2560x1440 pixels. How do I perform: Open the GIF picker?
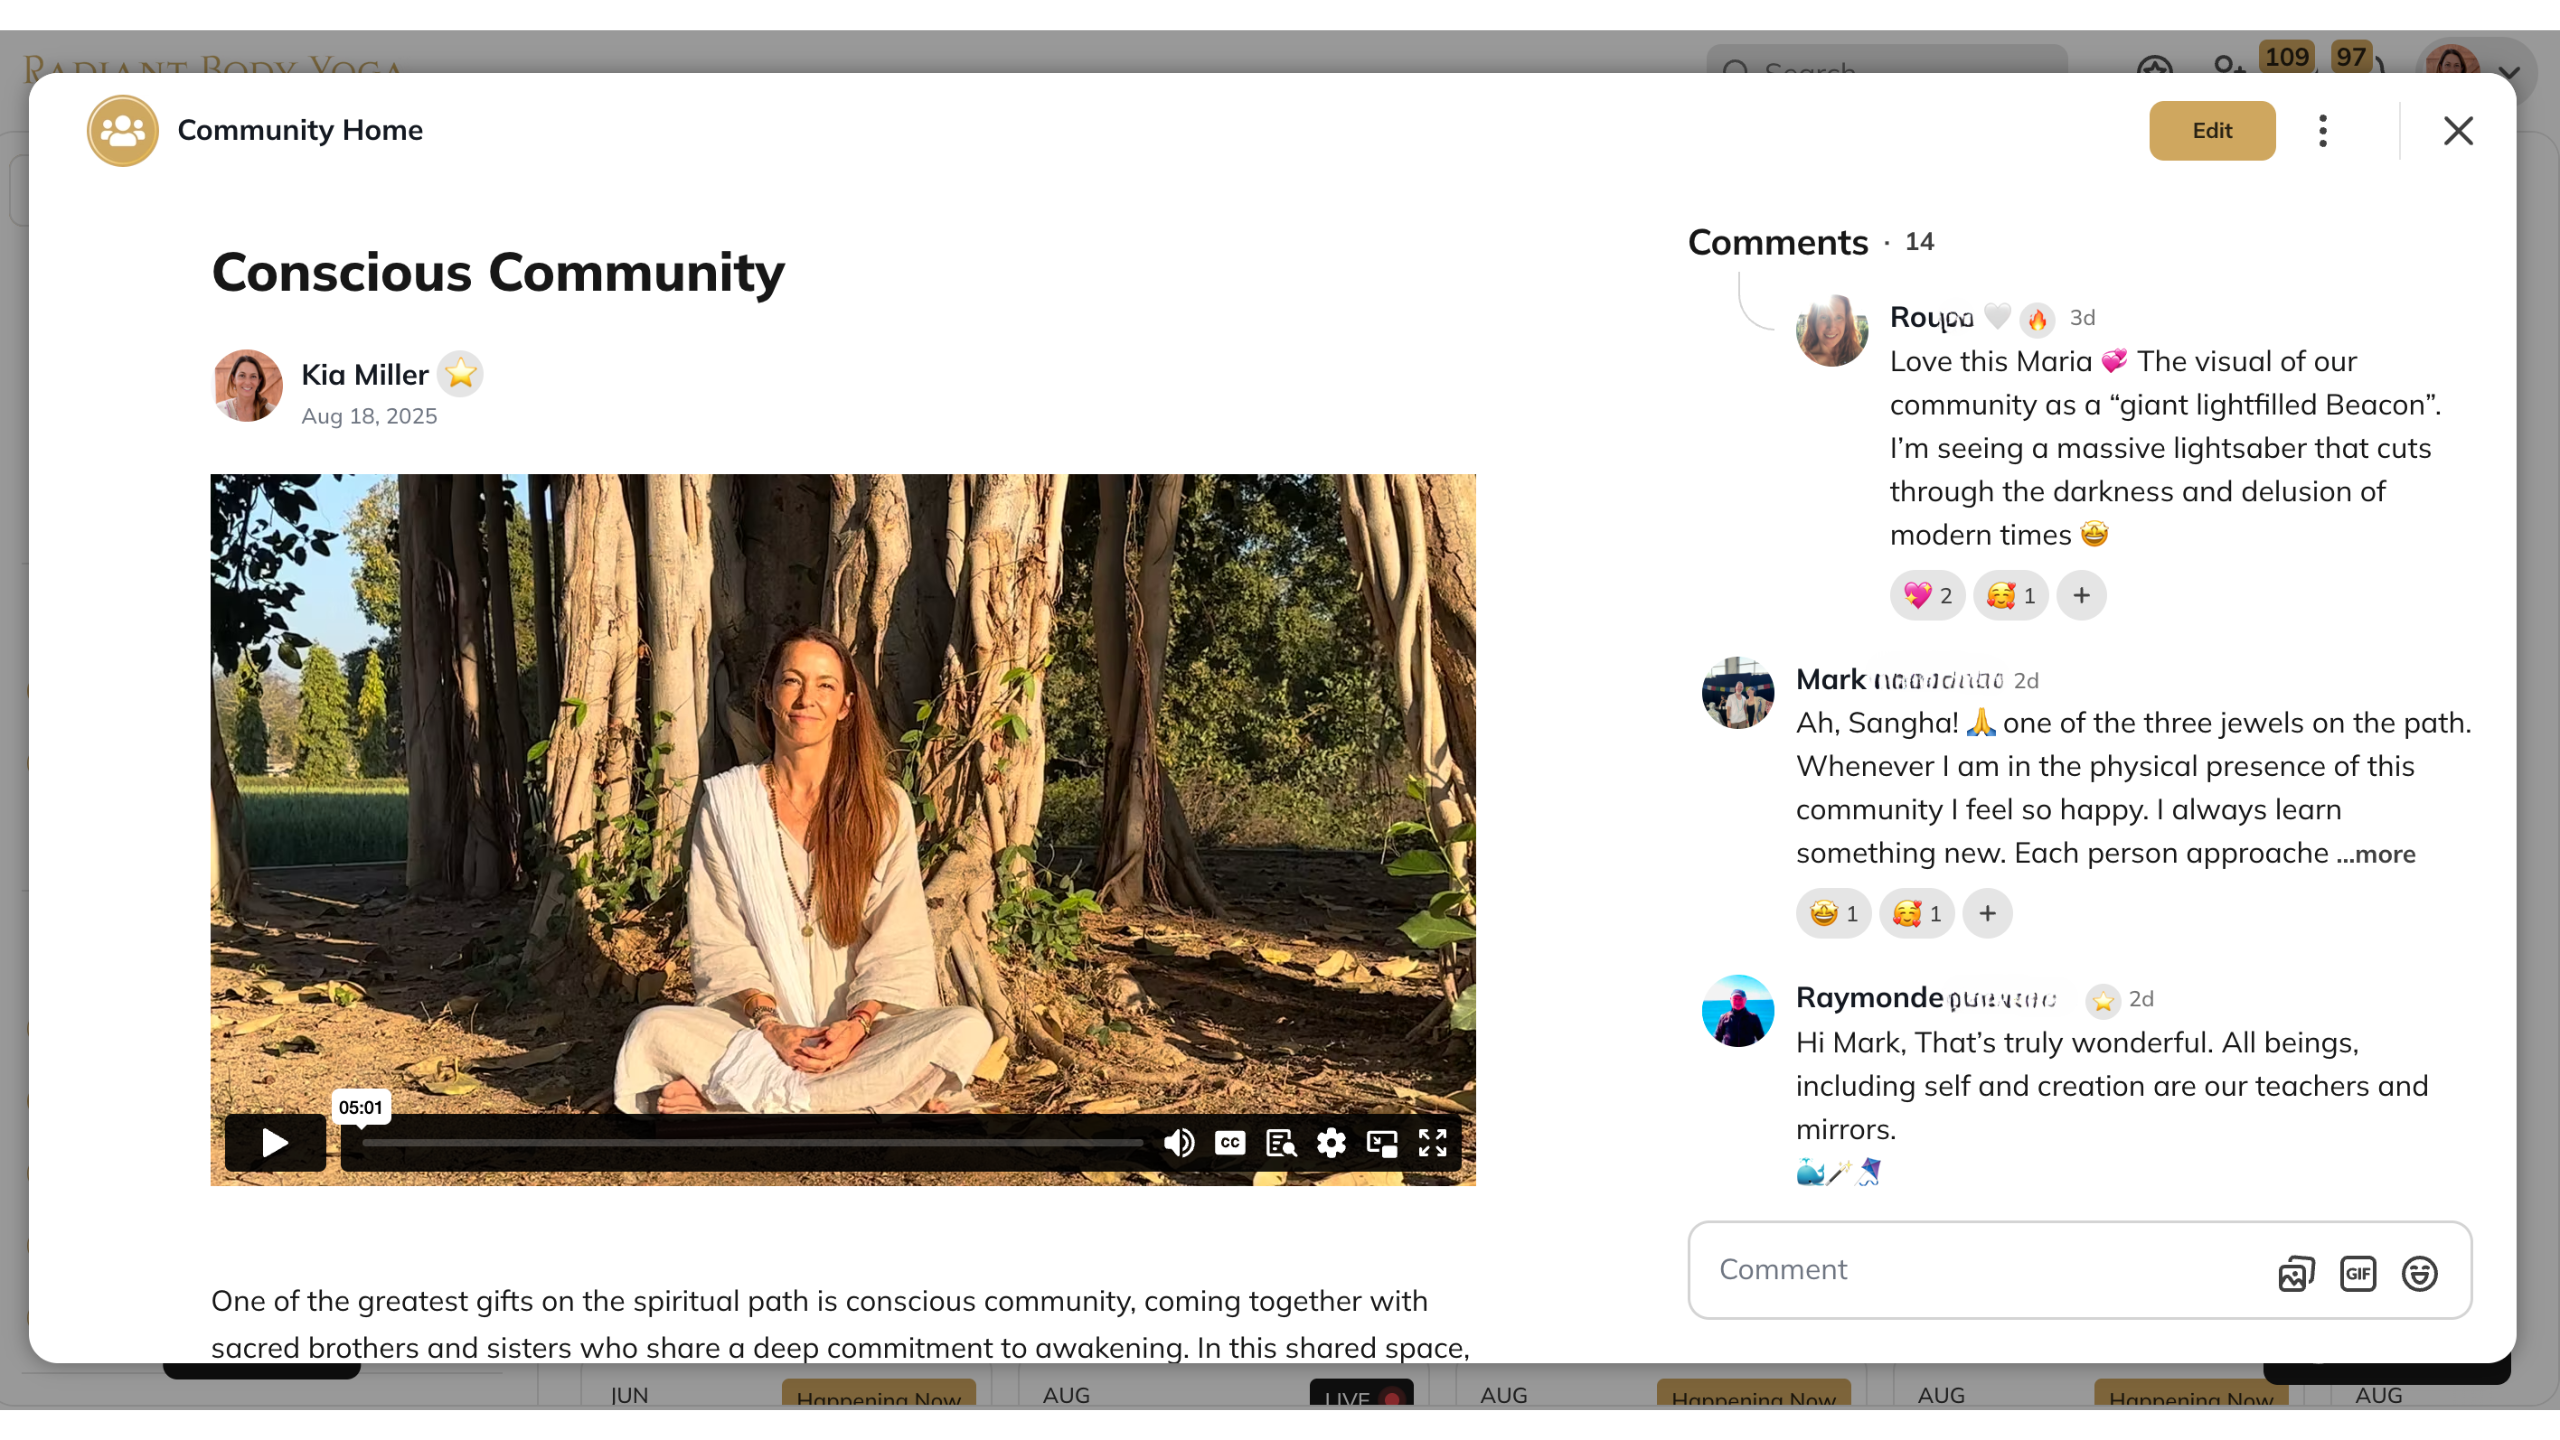[x=2358, y=1273]
